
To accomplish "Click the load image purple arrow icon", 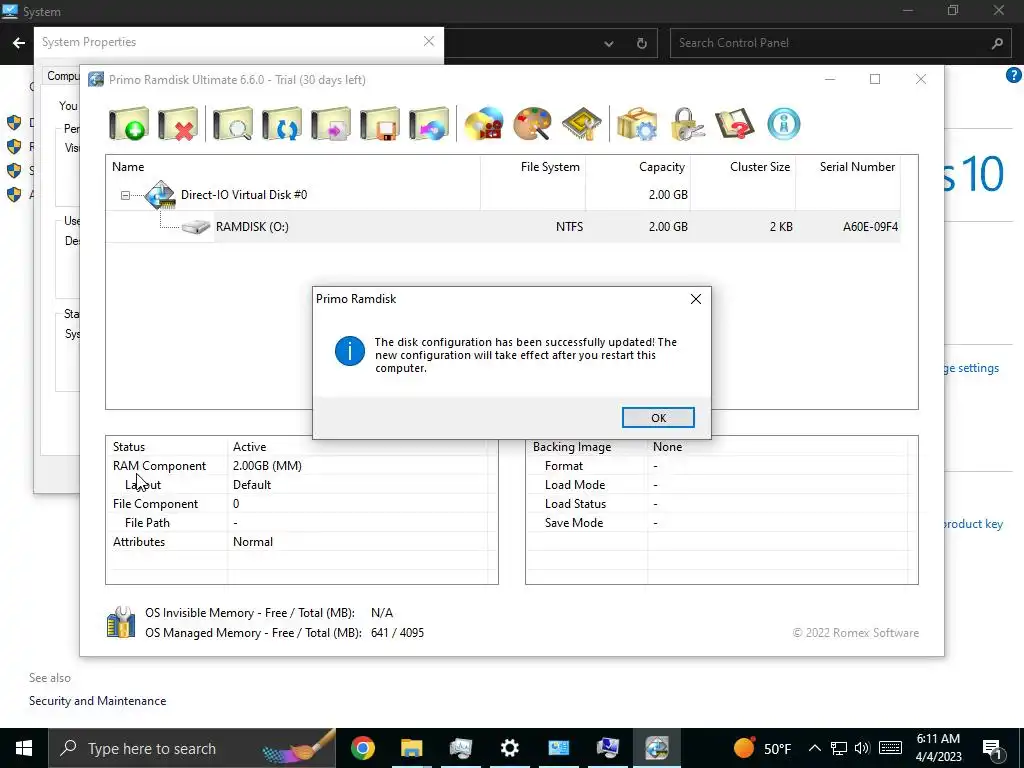I will pos(330,123).
